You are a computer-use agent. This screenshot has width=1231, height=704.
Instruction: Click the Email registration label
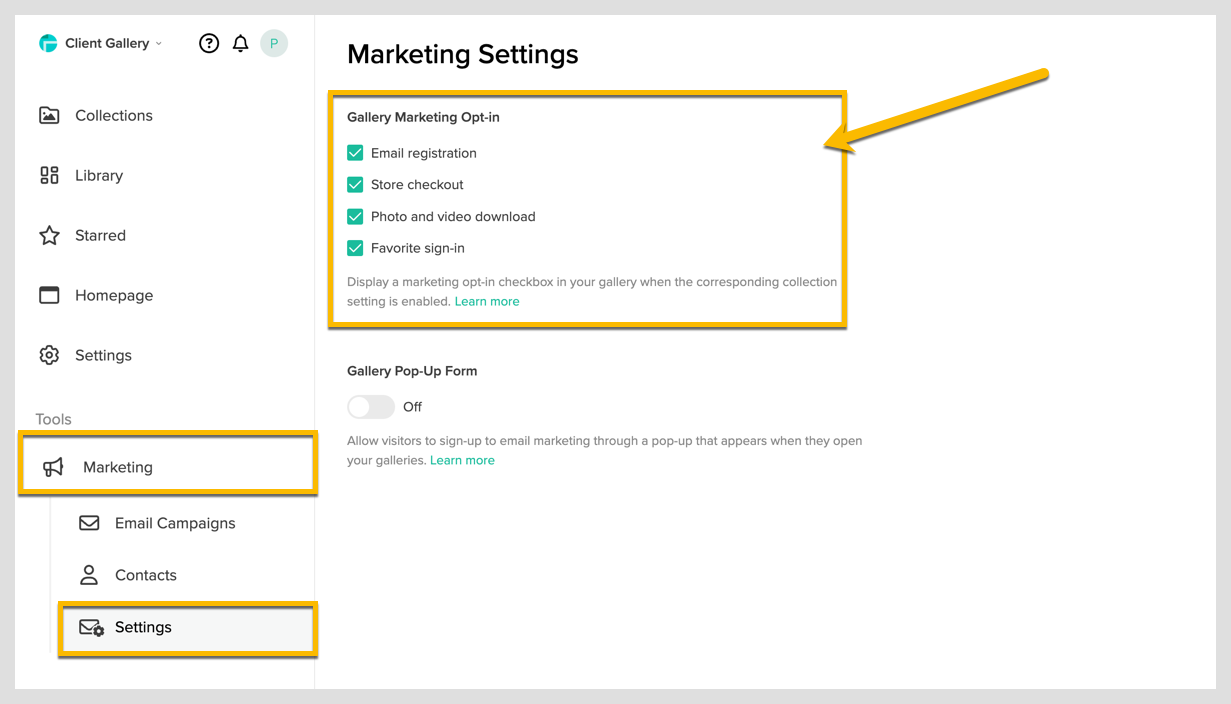click(x=424, y=153)
